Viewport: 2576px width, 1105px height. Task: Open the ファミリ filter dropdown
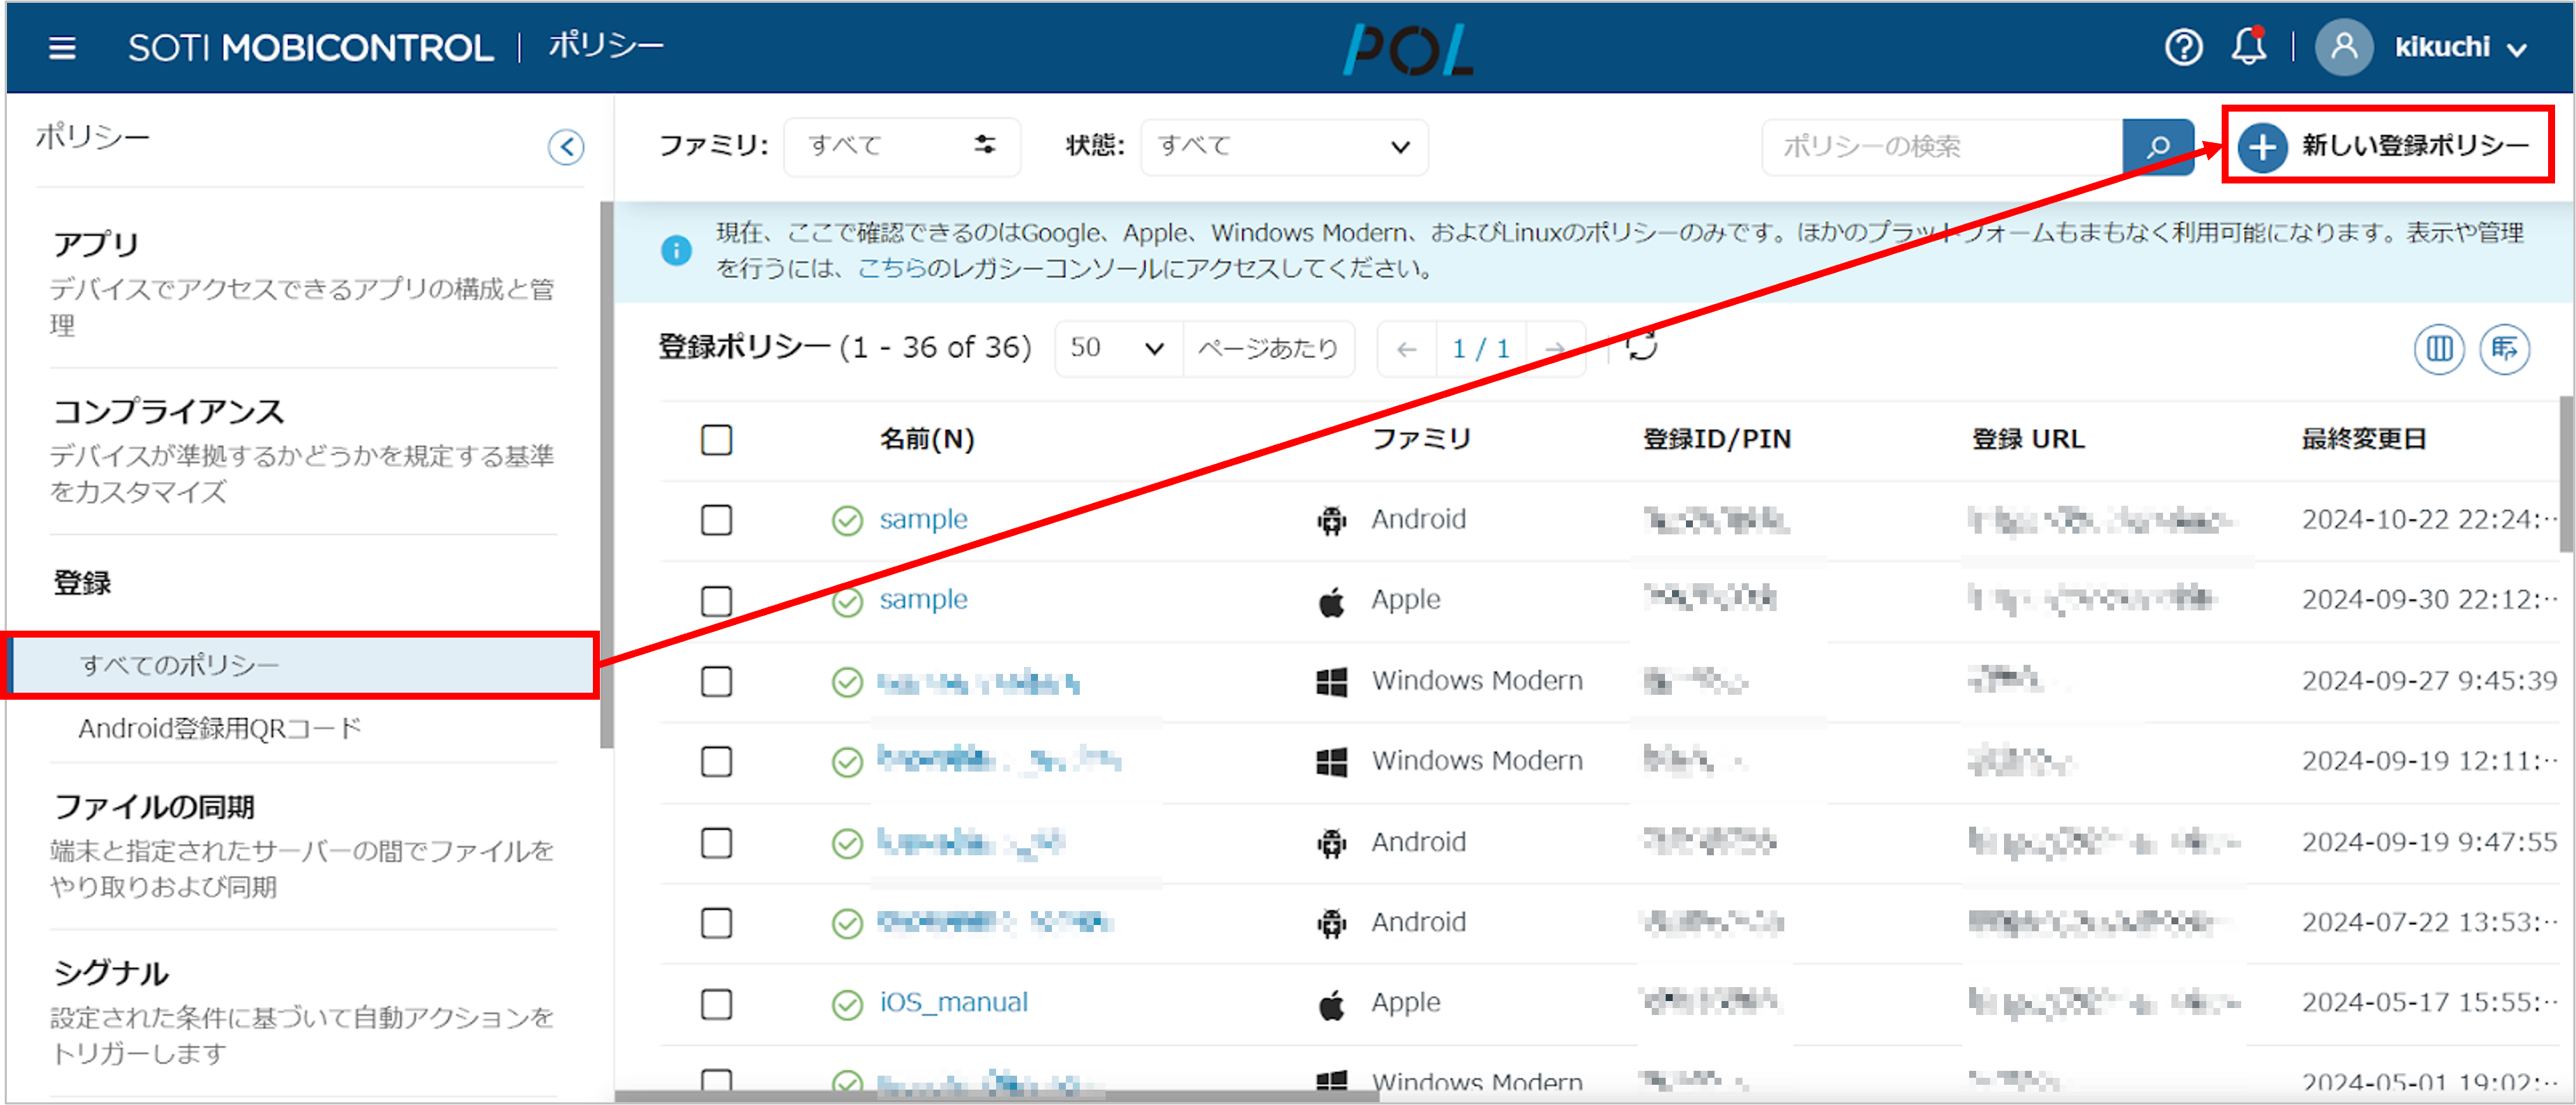coord(901,147)
